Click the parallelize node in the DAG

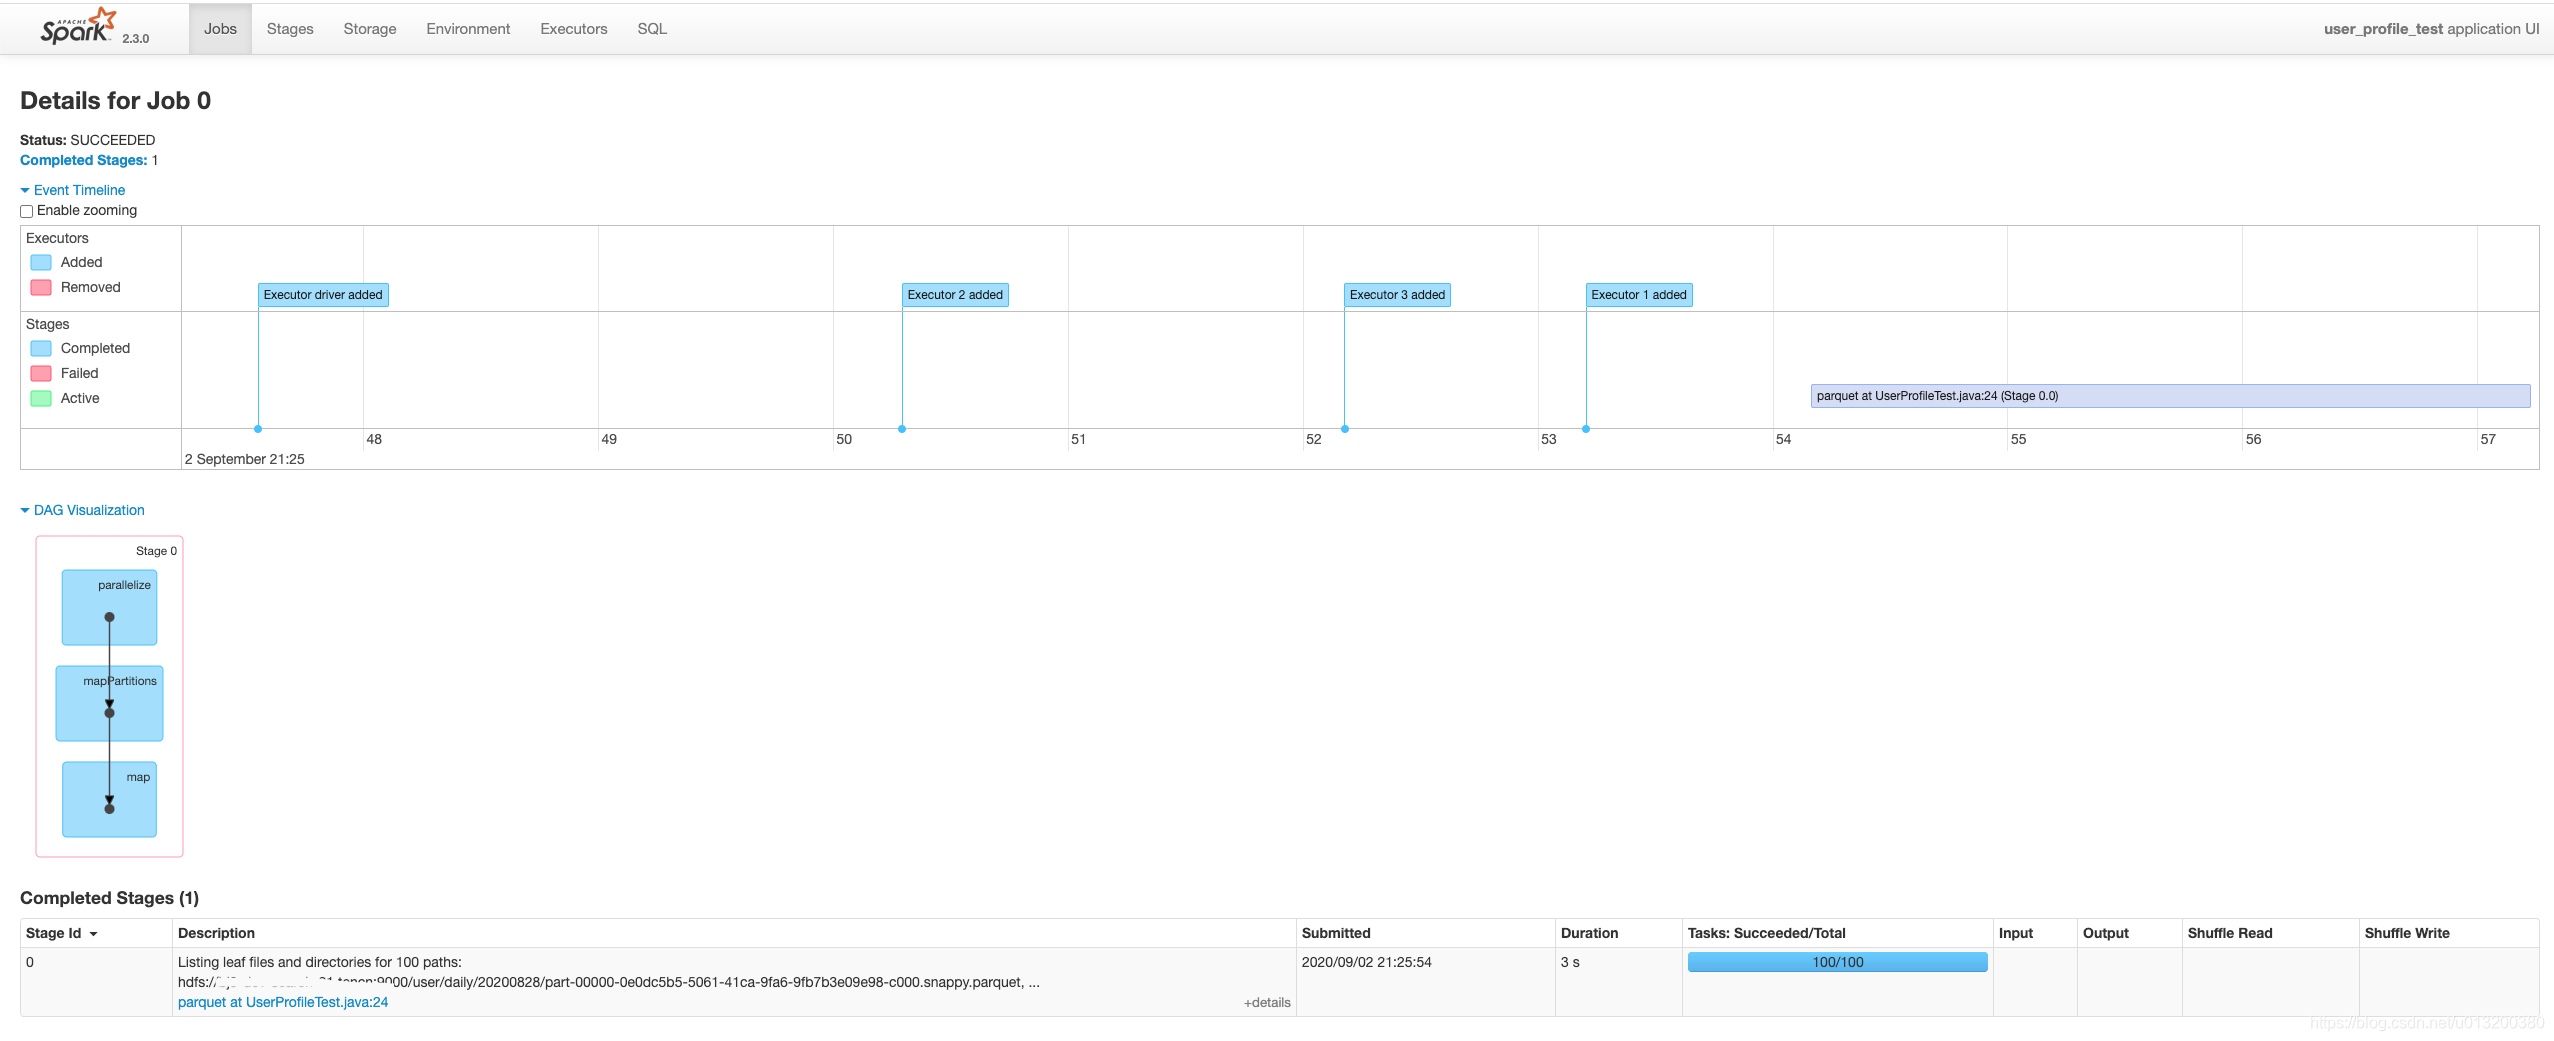(110, 608)
